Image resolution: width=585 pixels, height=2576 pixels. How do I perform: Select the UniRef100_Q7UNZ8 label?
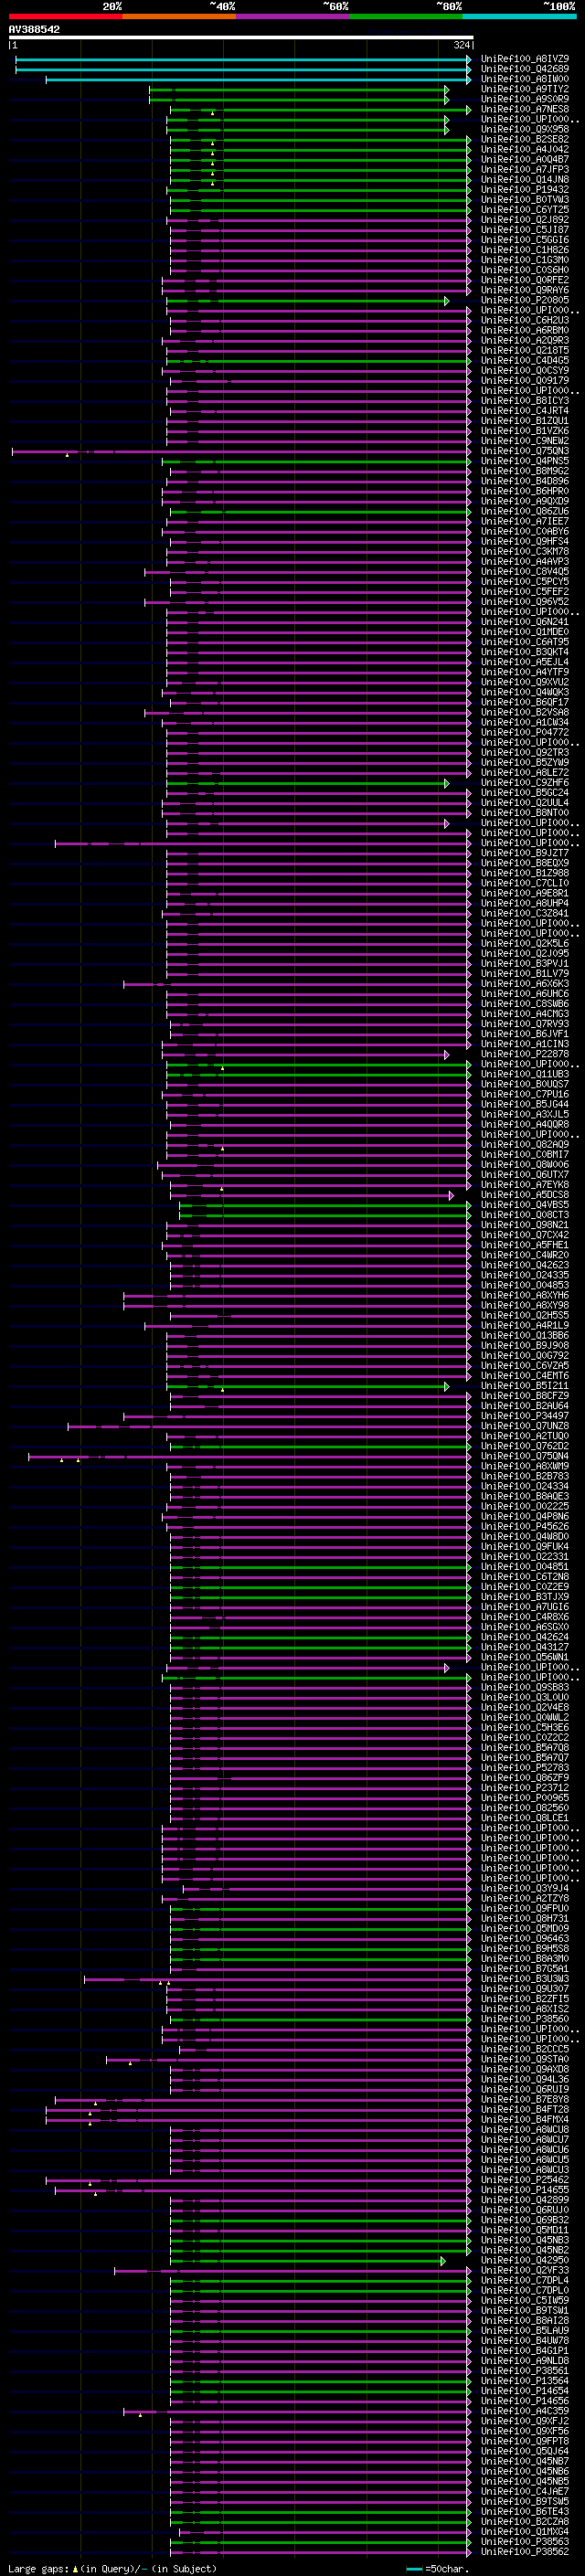pyautogui.click(x=525, y=1425)
